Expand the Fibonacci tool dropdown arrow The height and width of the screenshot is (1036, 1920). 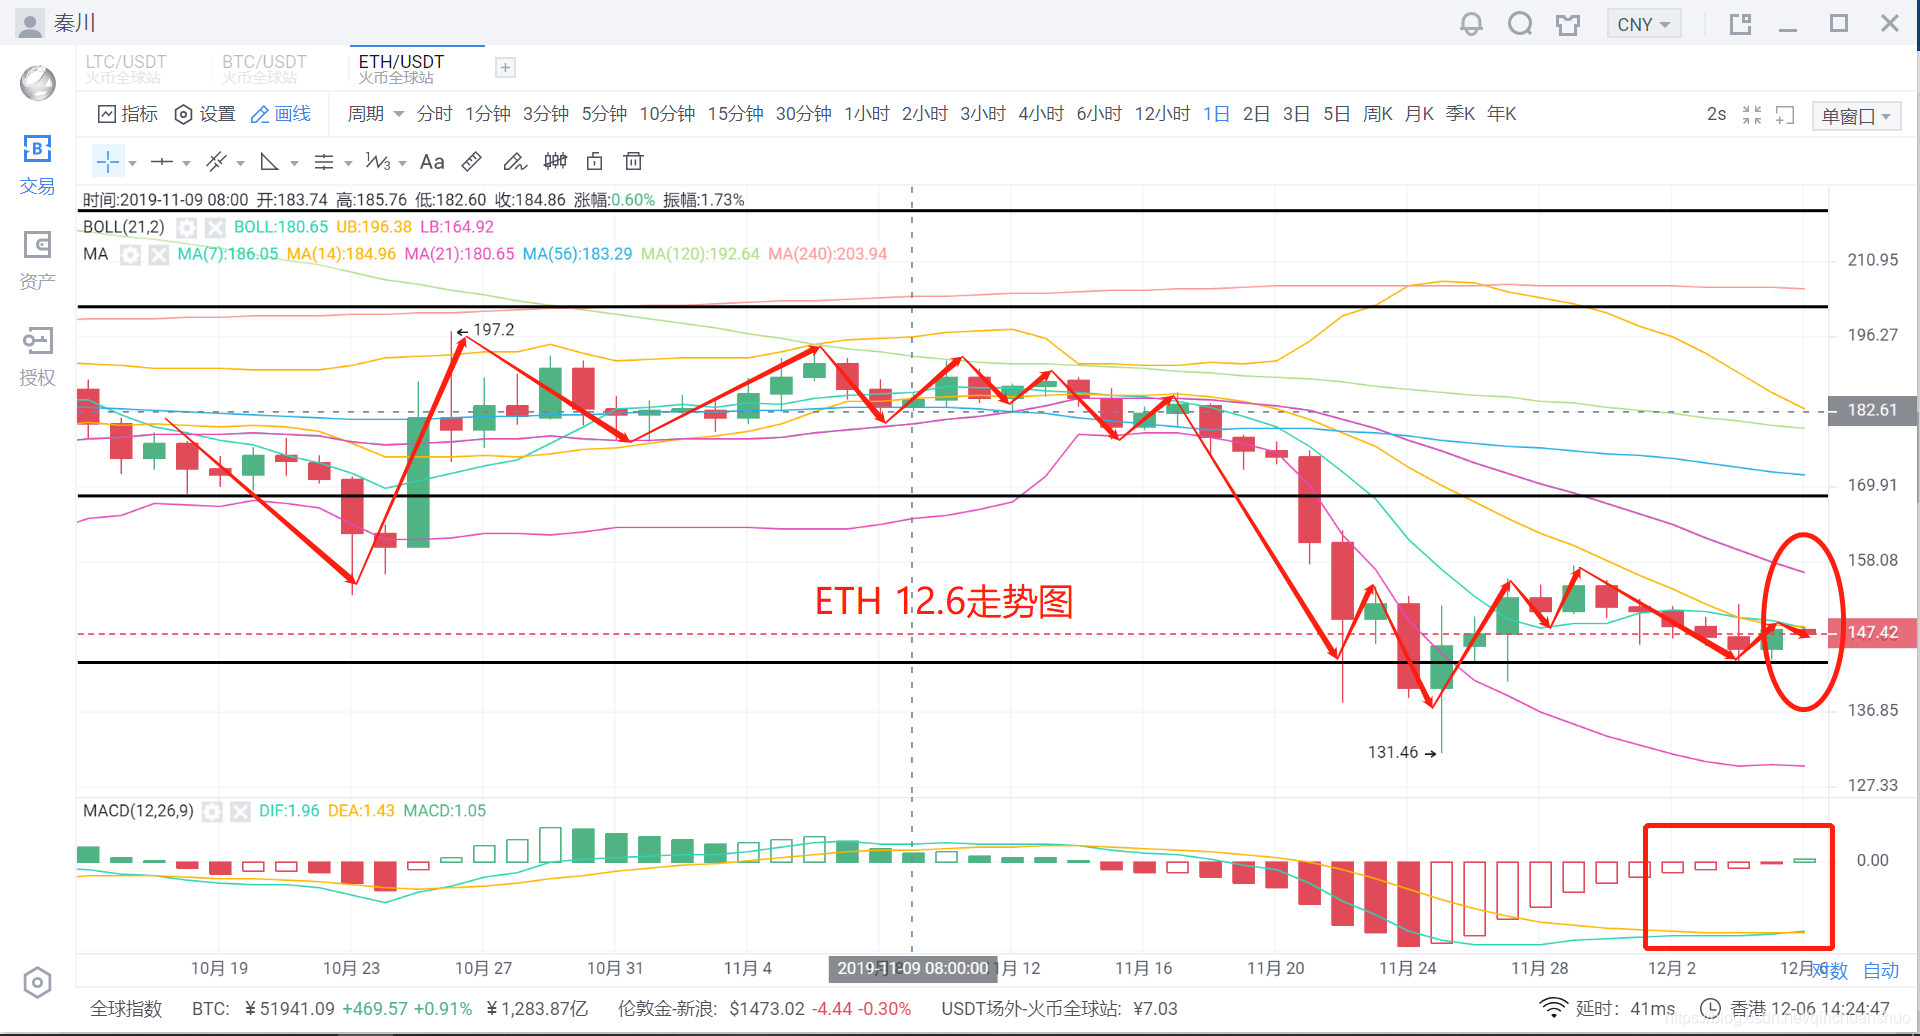[348, 163]
